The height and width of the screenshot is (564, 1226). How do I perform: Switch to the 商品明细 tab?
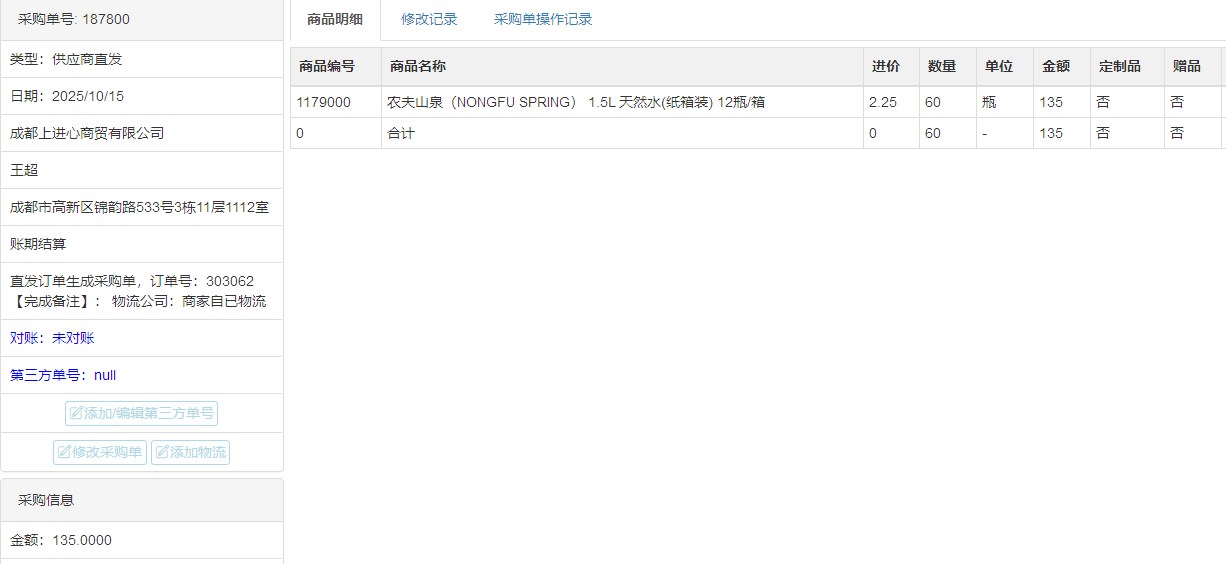tap(335, 19)
